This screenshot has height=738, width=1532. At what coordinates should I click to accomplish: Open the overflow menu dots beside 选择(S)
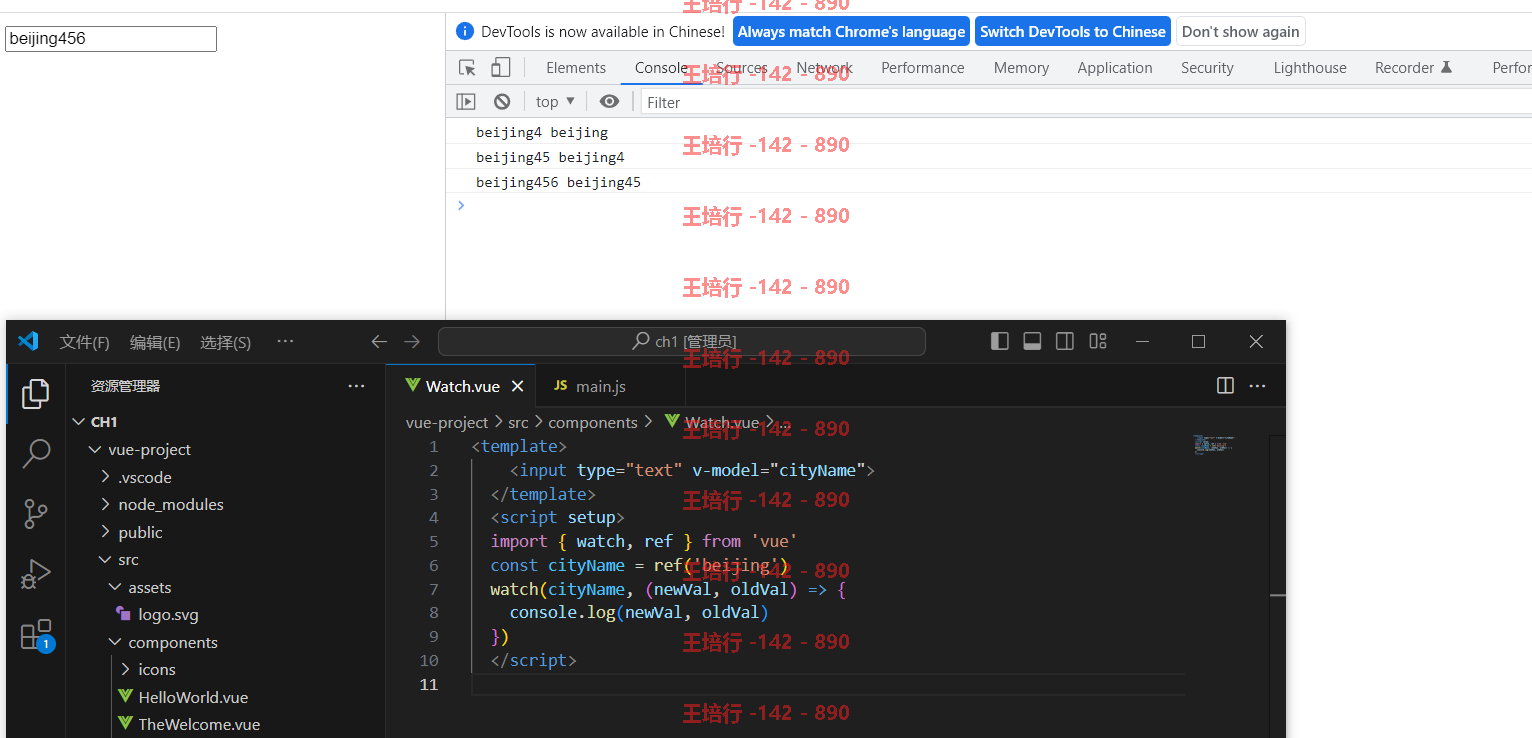285,341
